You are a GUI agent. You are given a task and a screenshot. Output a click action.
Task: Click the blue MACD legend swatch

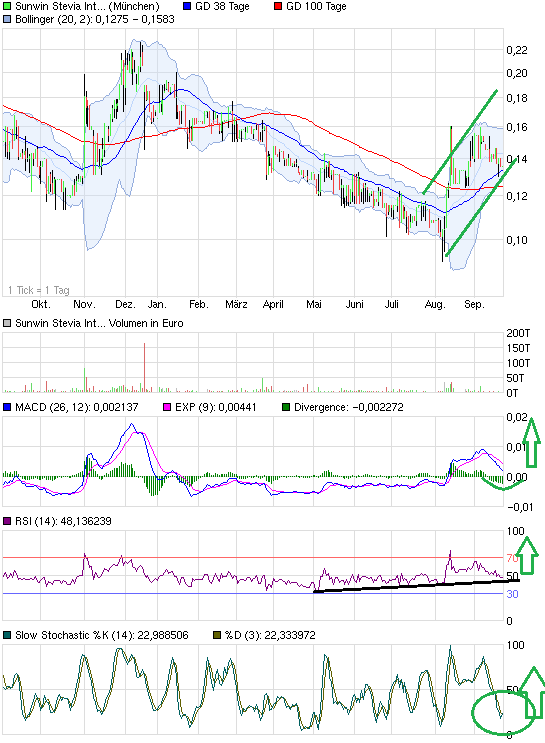tap(7, 407)
